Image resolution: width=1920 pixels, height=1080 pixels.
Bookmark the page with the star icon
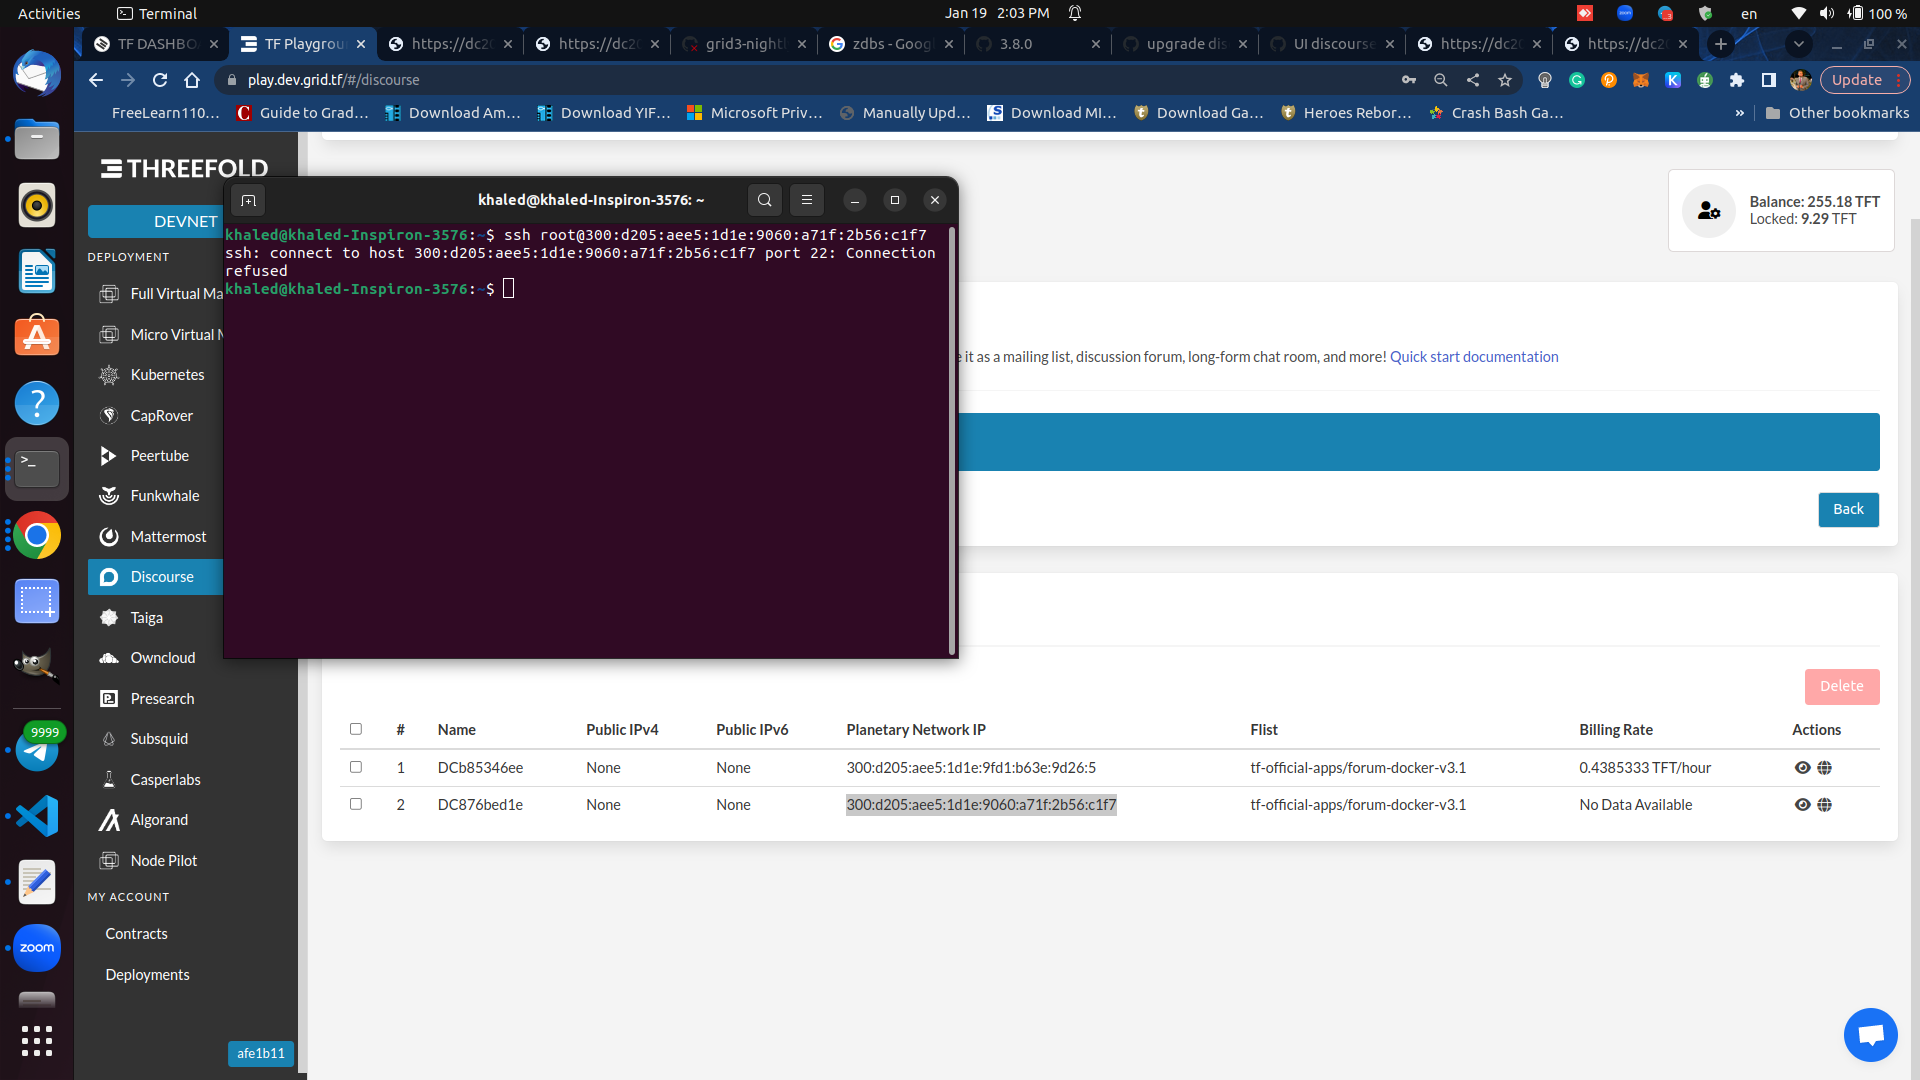1505,80
